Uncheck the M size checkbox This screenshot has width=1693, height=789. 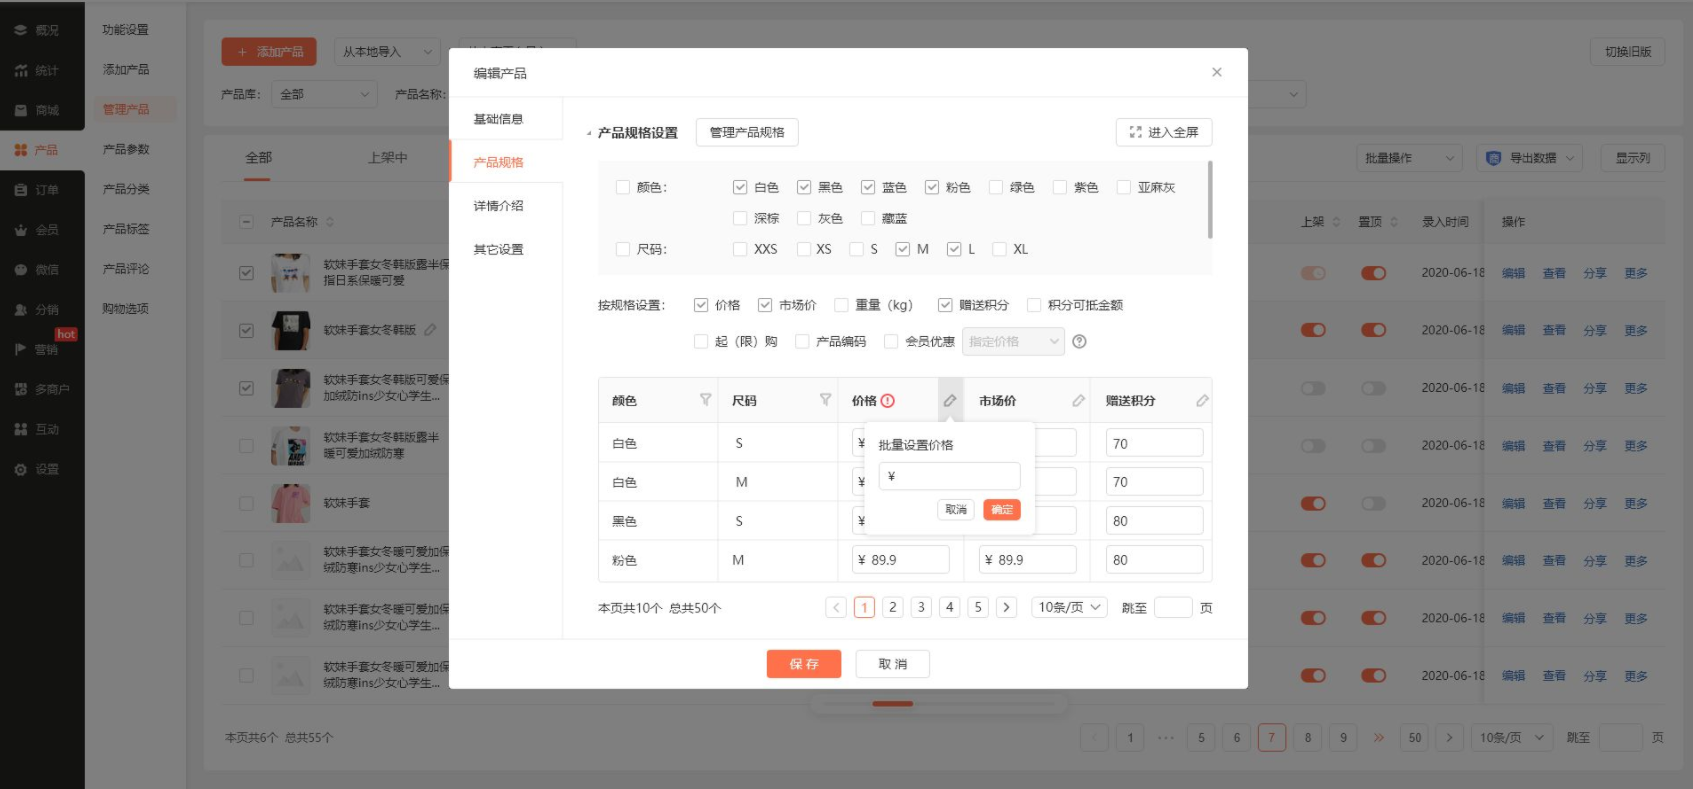click(x=903, y=249)
